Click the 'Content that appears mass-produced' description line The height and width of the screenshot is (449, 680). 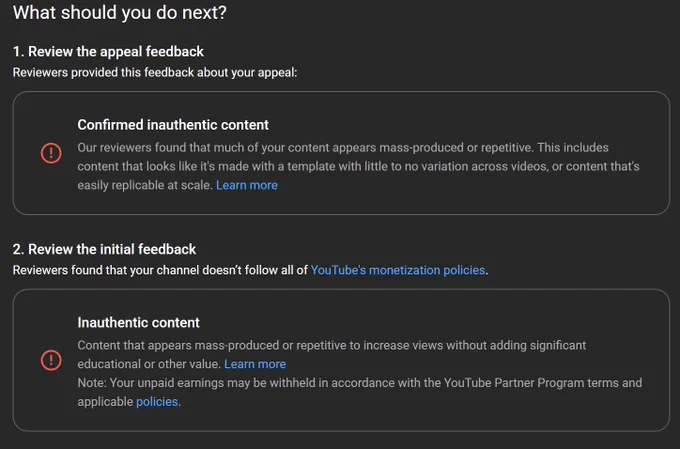[x=332, y=345]
